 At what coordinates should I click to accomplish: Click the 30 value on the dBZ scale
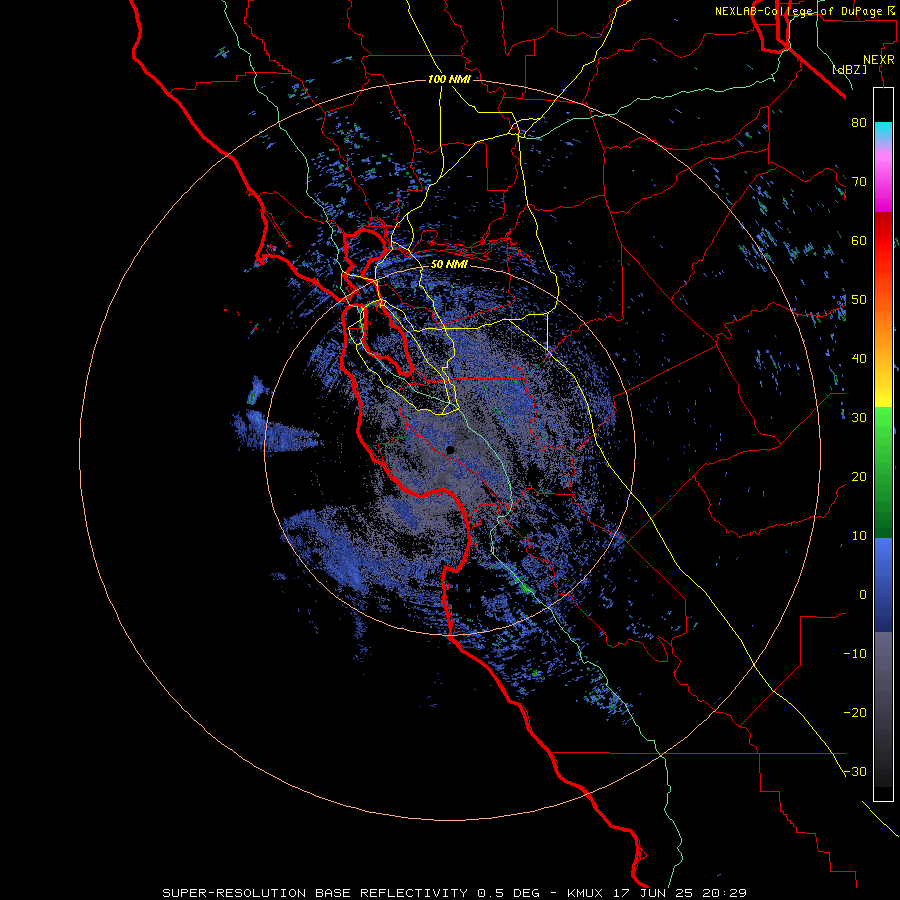pyautogui.click(x=859, y=417)
